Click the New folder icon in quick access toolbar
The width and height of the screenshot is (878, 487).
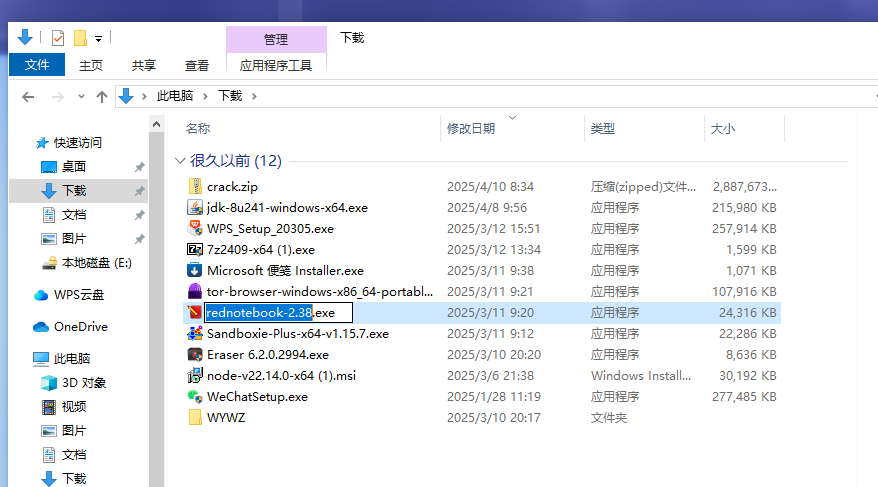pos(80,38)
